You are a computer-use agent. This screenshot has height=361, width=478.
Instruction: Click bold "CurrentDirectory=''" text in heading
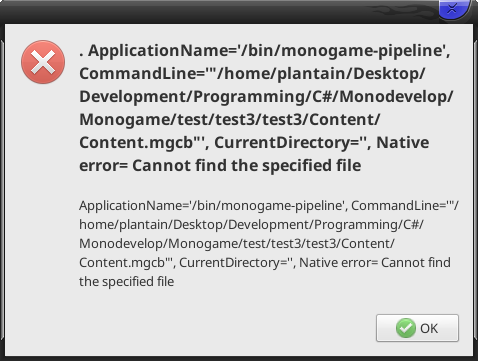point(291,143)
